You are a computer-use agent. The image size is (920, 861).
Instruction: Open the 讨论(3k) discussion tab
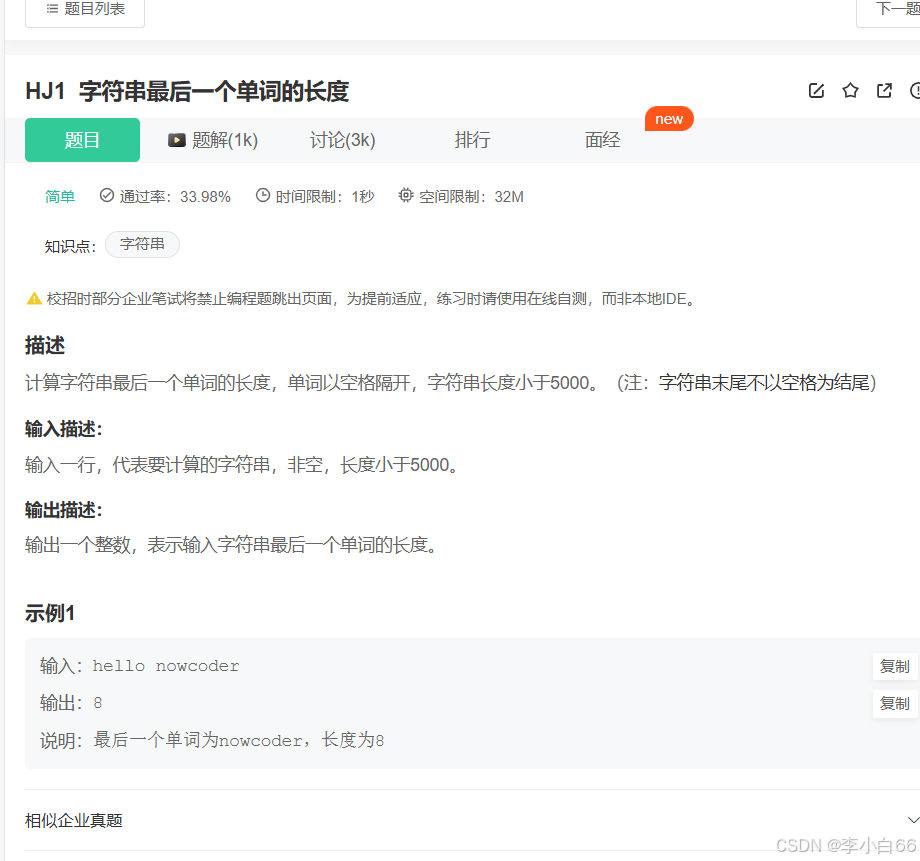(343, 140)
